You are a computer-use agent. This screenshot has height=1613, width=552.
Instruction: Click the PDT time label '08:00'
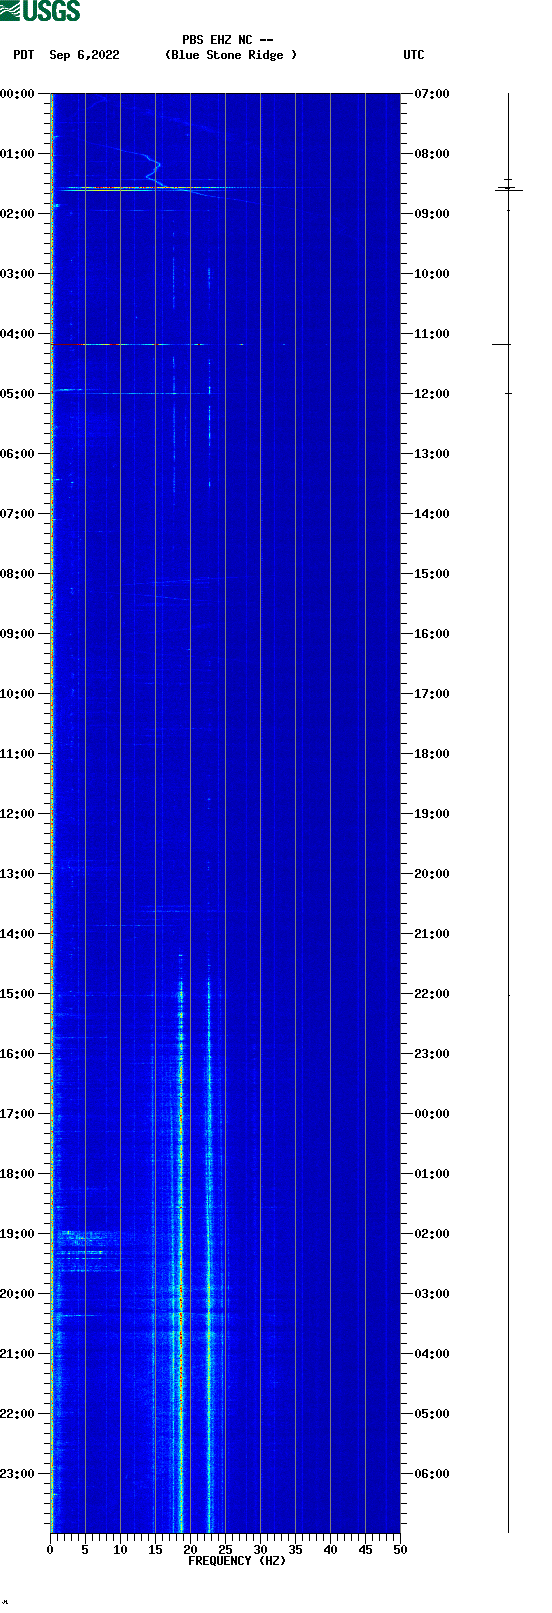point(18,574)
